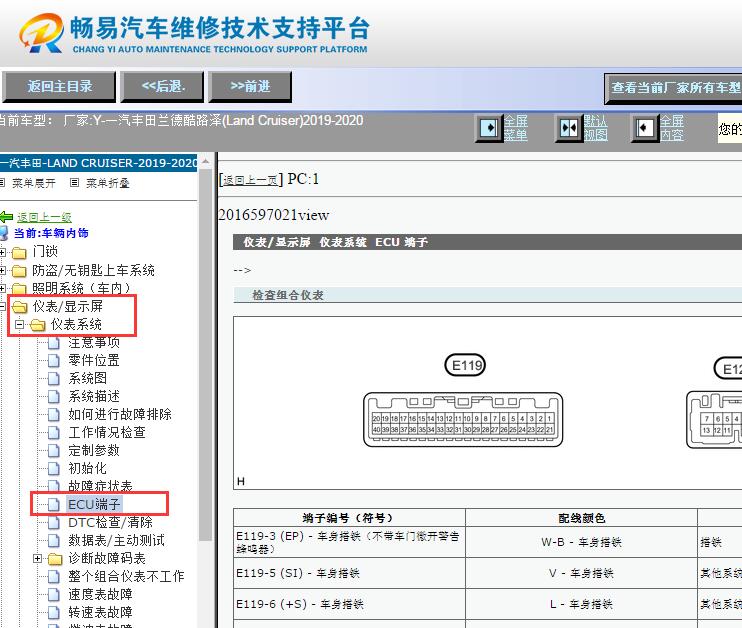
Task: Click the <<后退 button
Action: (162, 87)
